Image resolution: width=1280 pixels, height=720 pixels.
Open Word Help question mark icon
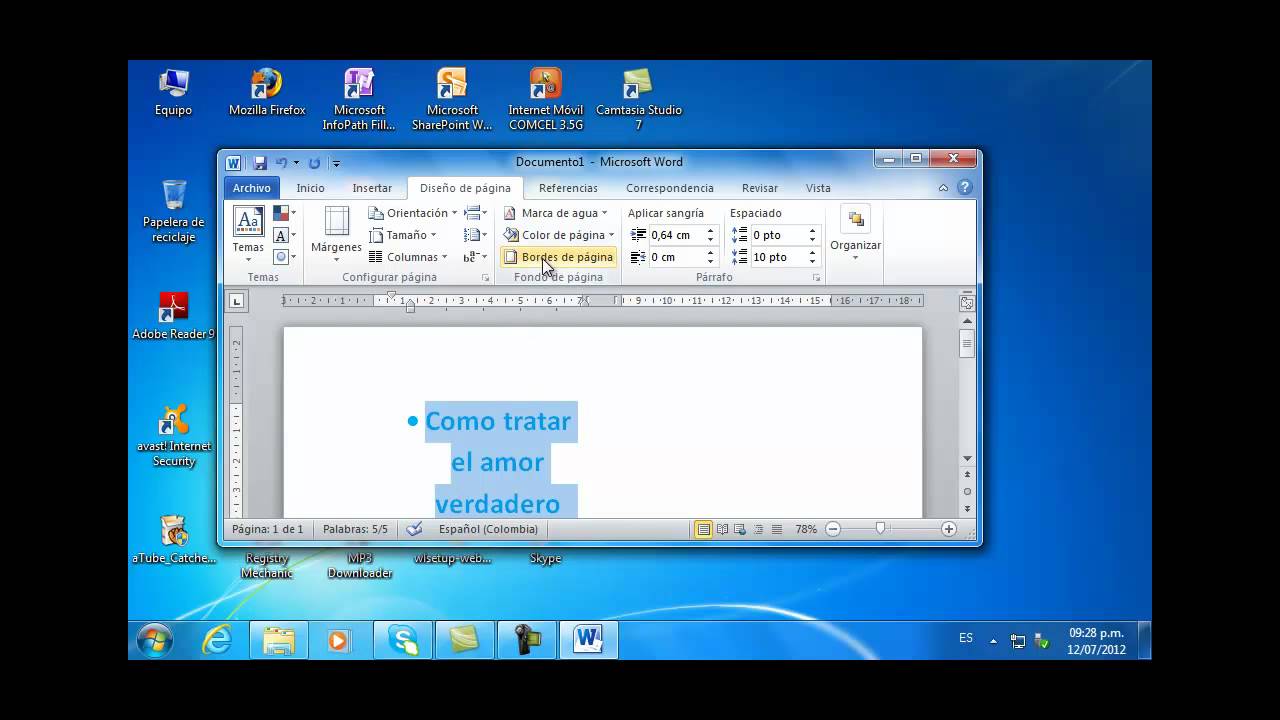point(965,188)
